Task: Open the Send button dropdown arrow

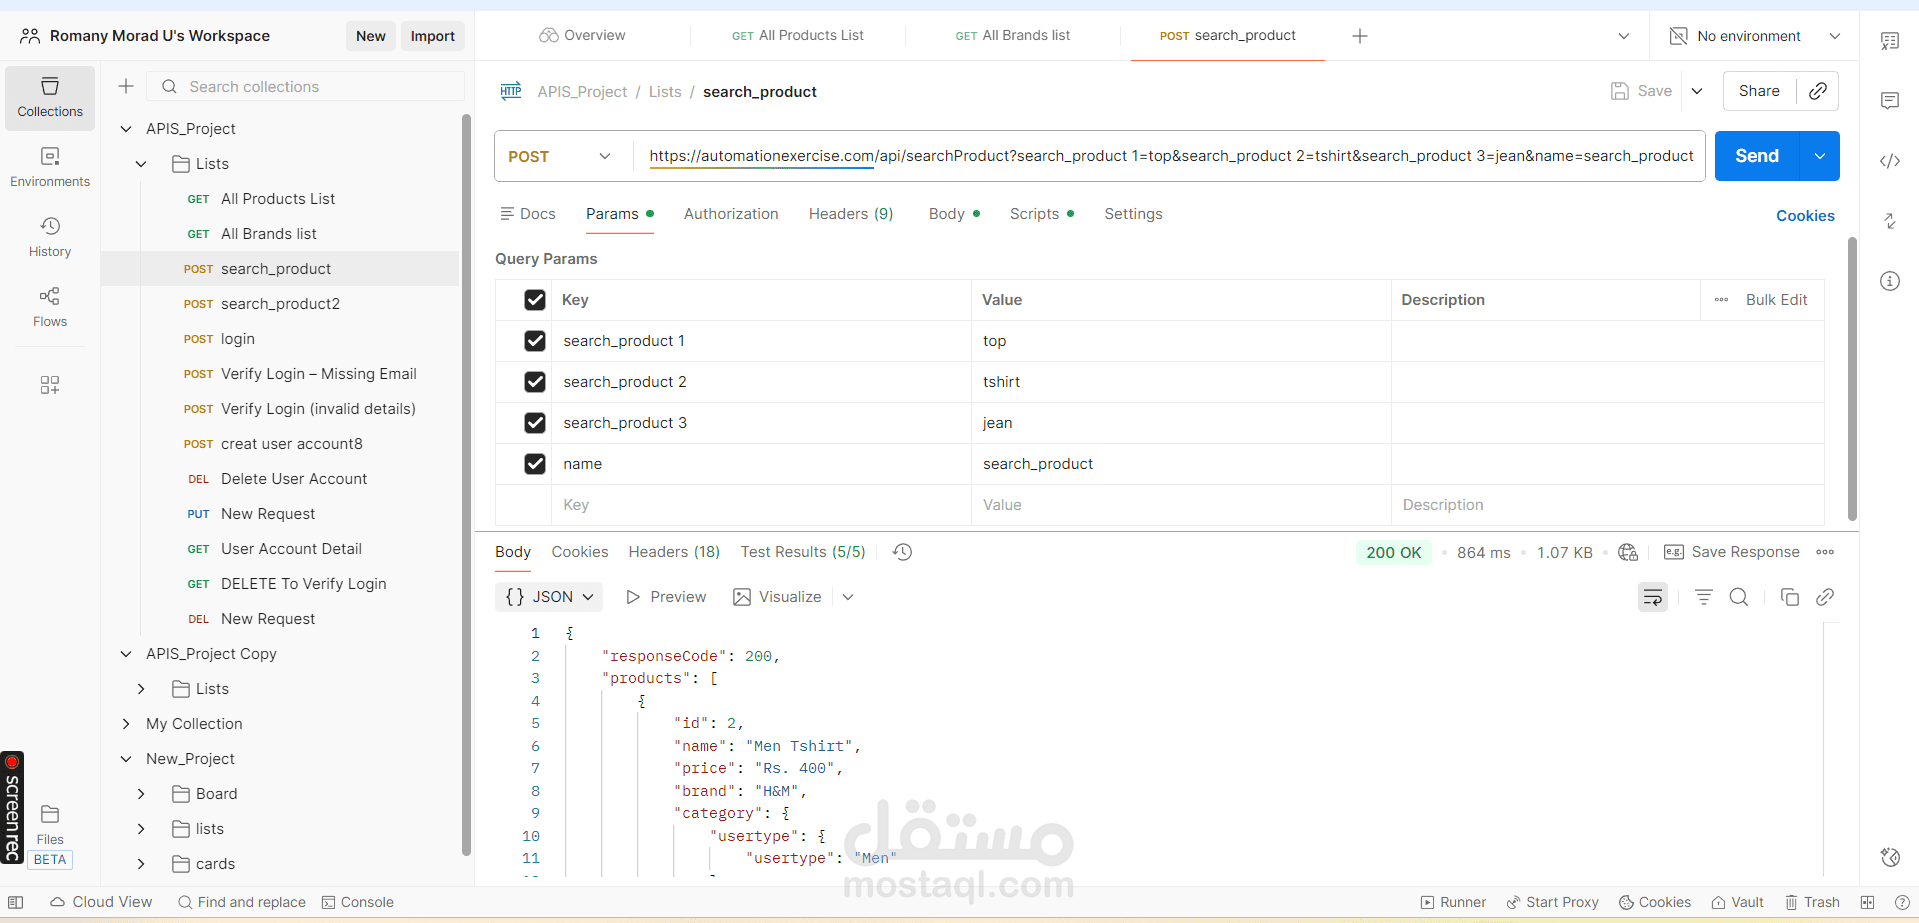Action: [1820, 156]
